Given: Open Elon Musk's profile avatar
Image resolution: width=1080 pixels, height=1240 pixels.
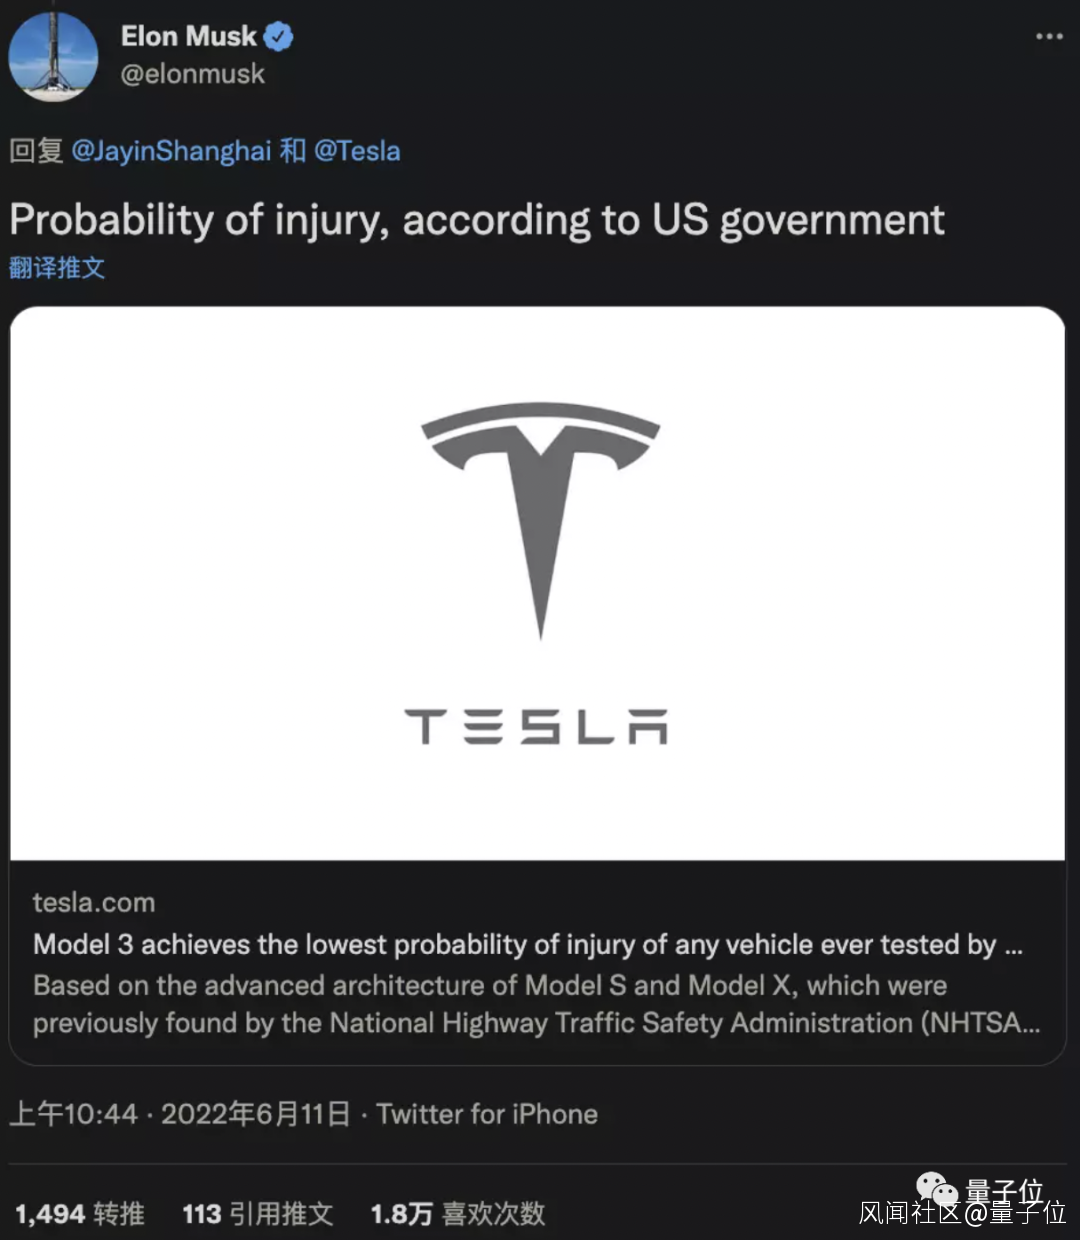Looking at the screenshot, I should coord(53,56).
